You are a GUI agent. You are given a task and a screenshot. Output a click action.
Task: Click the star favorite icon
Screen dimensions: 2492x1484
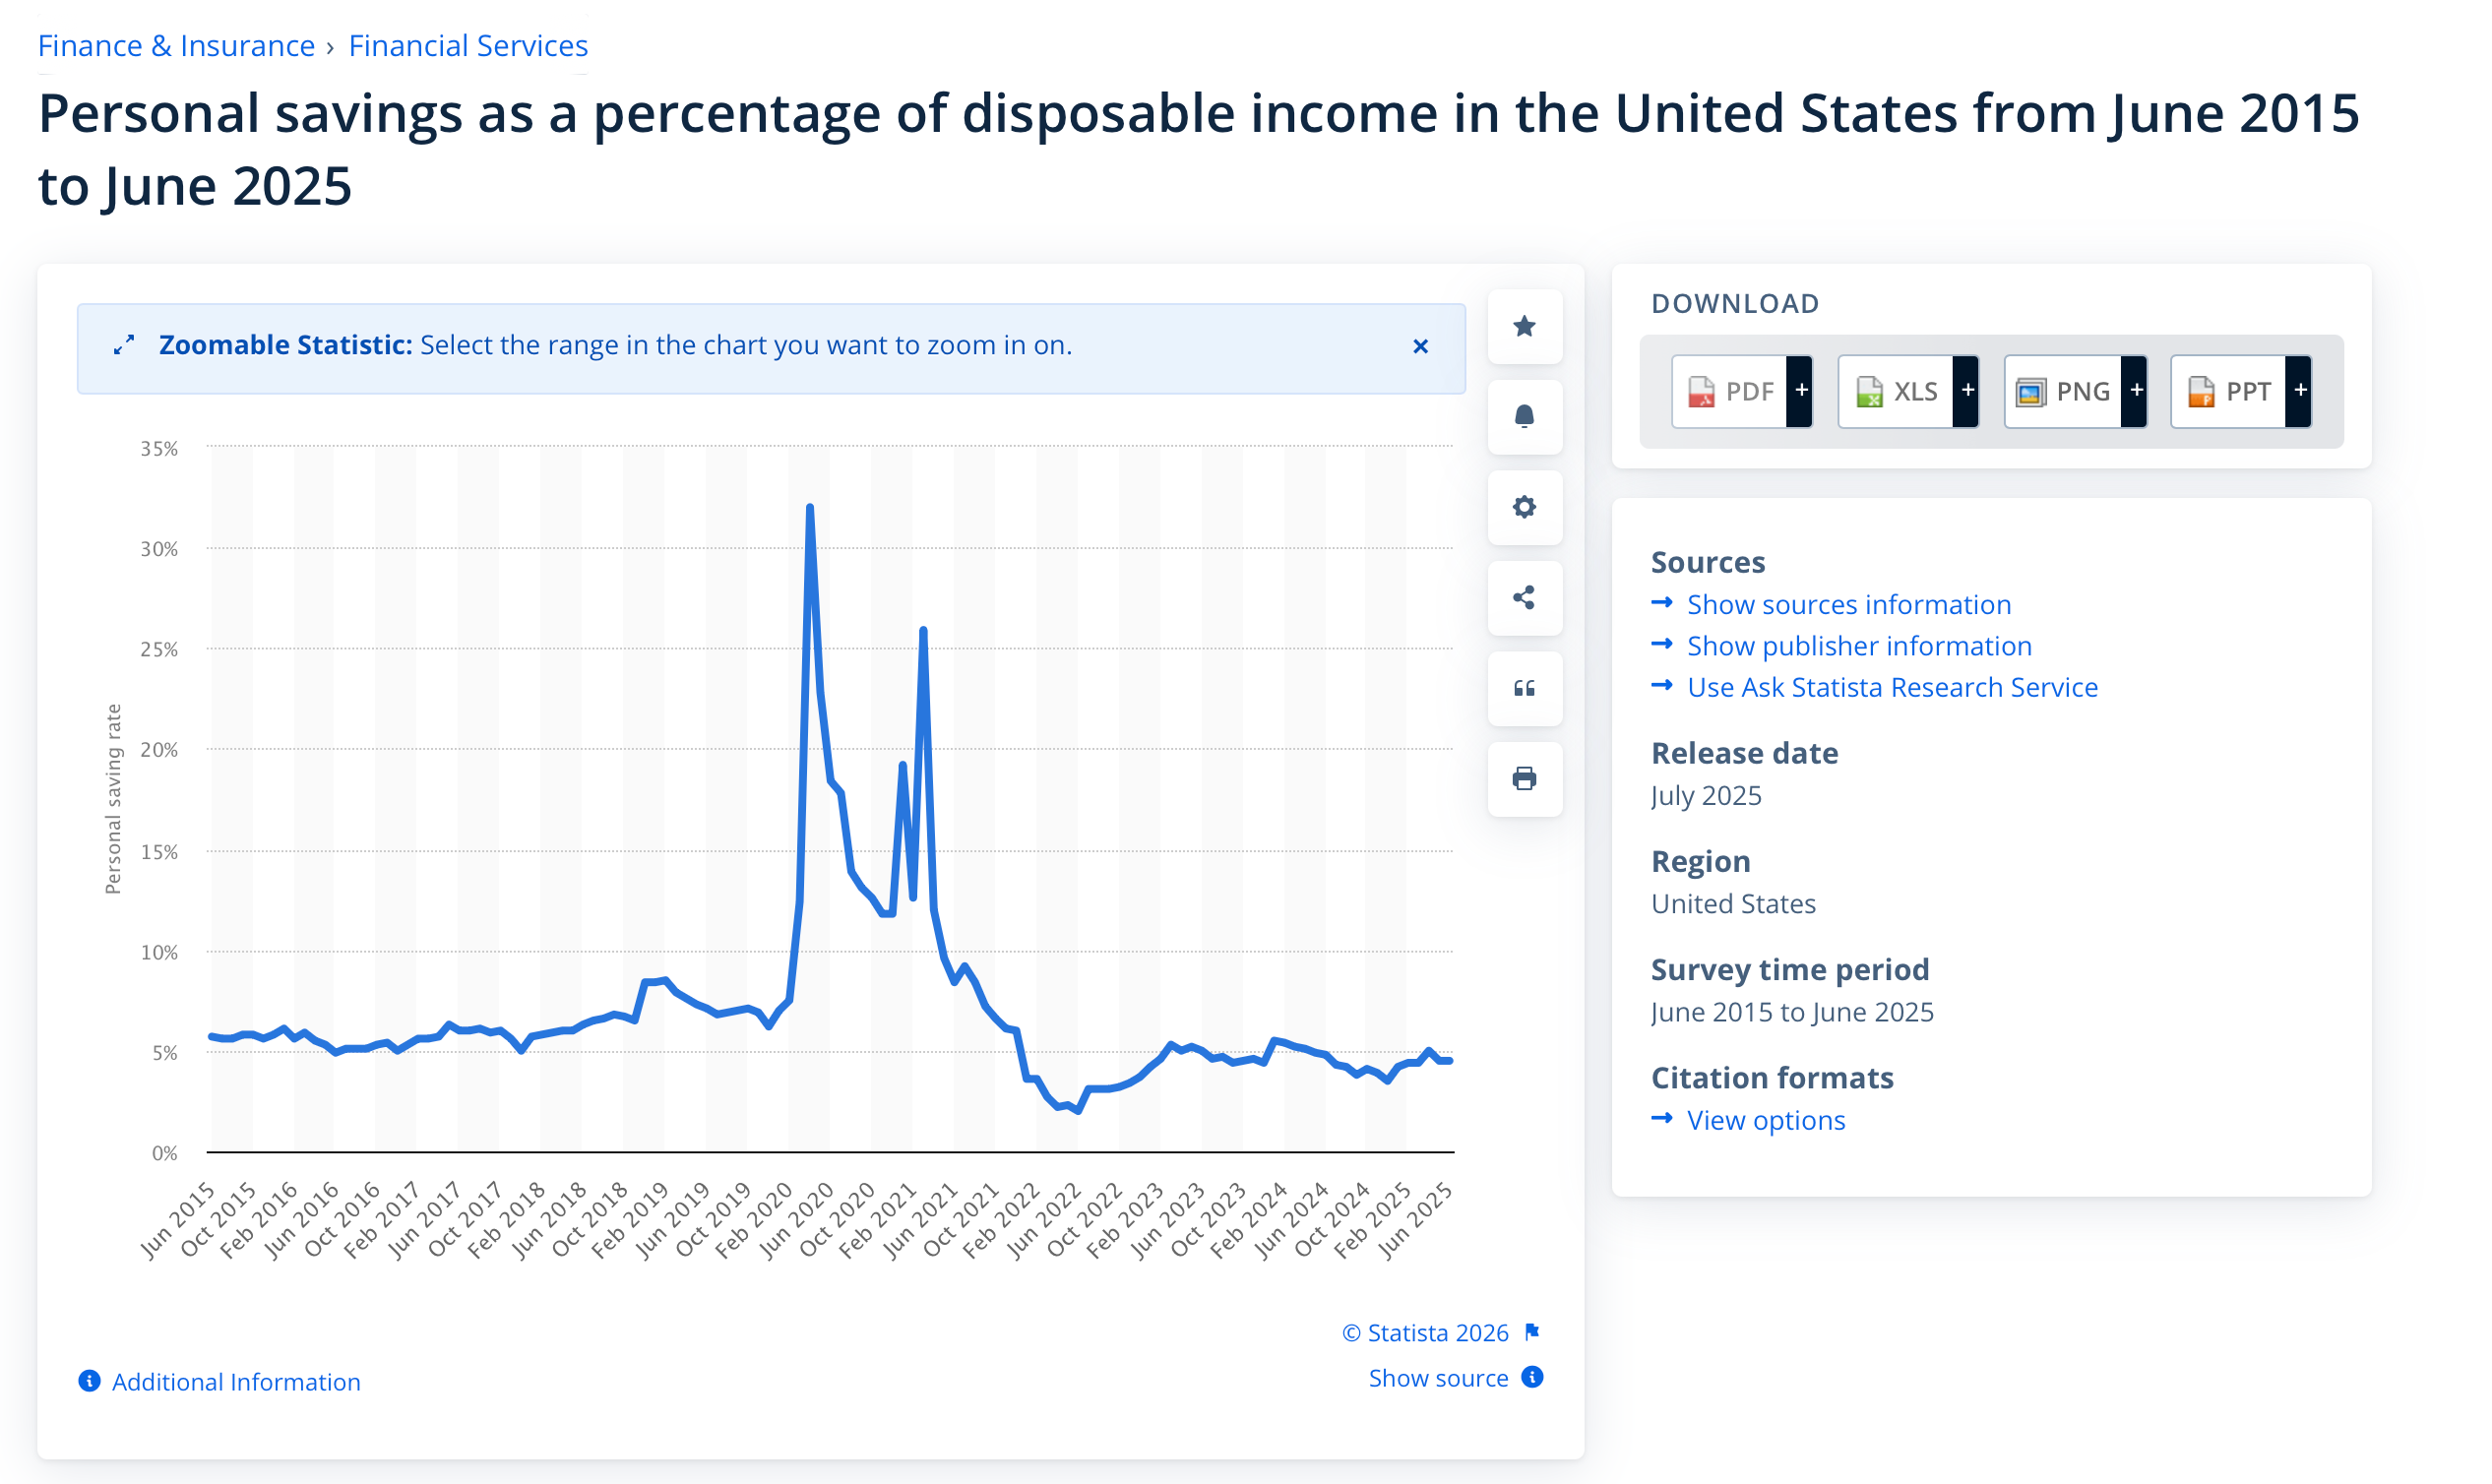point(1524,326)
